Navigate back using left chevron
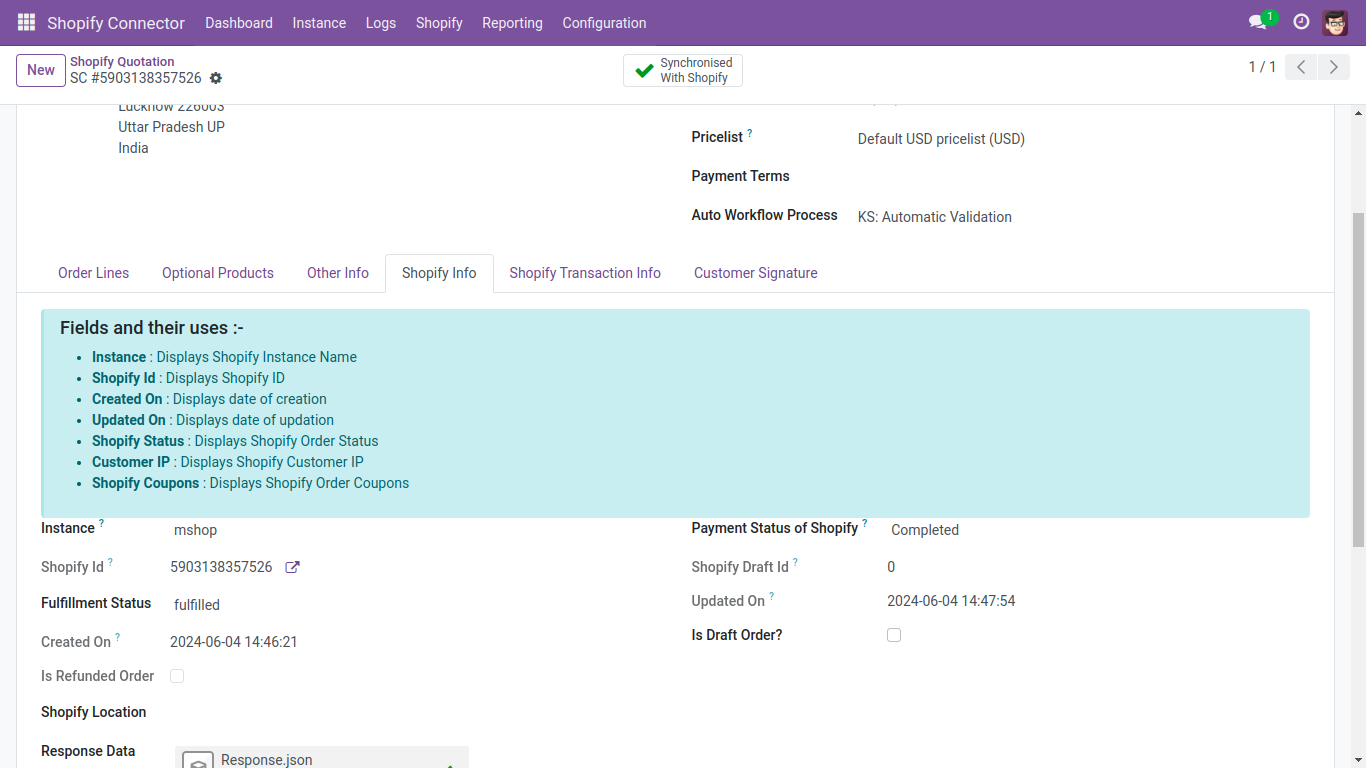 1300,66
